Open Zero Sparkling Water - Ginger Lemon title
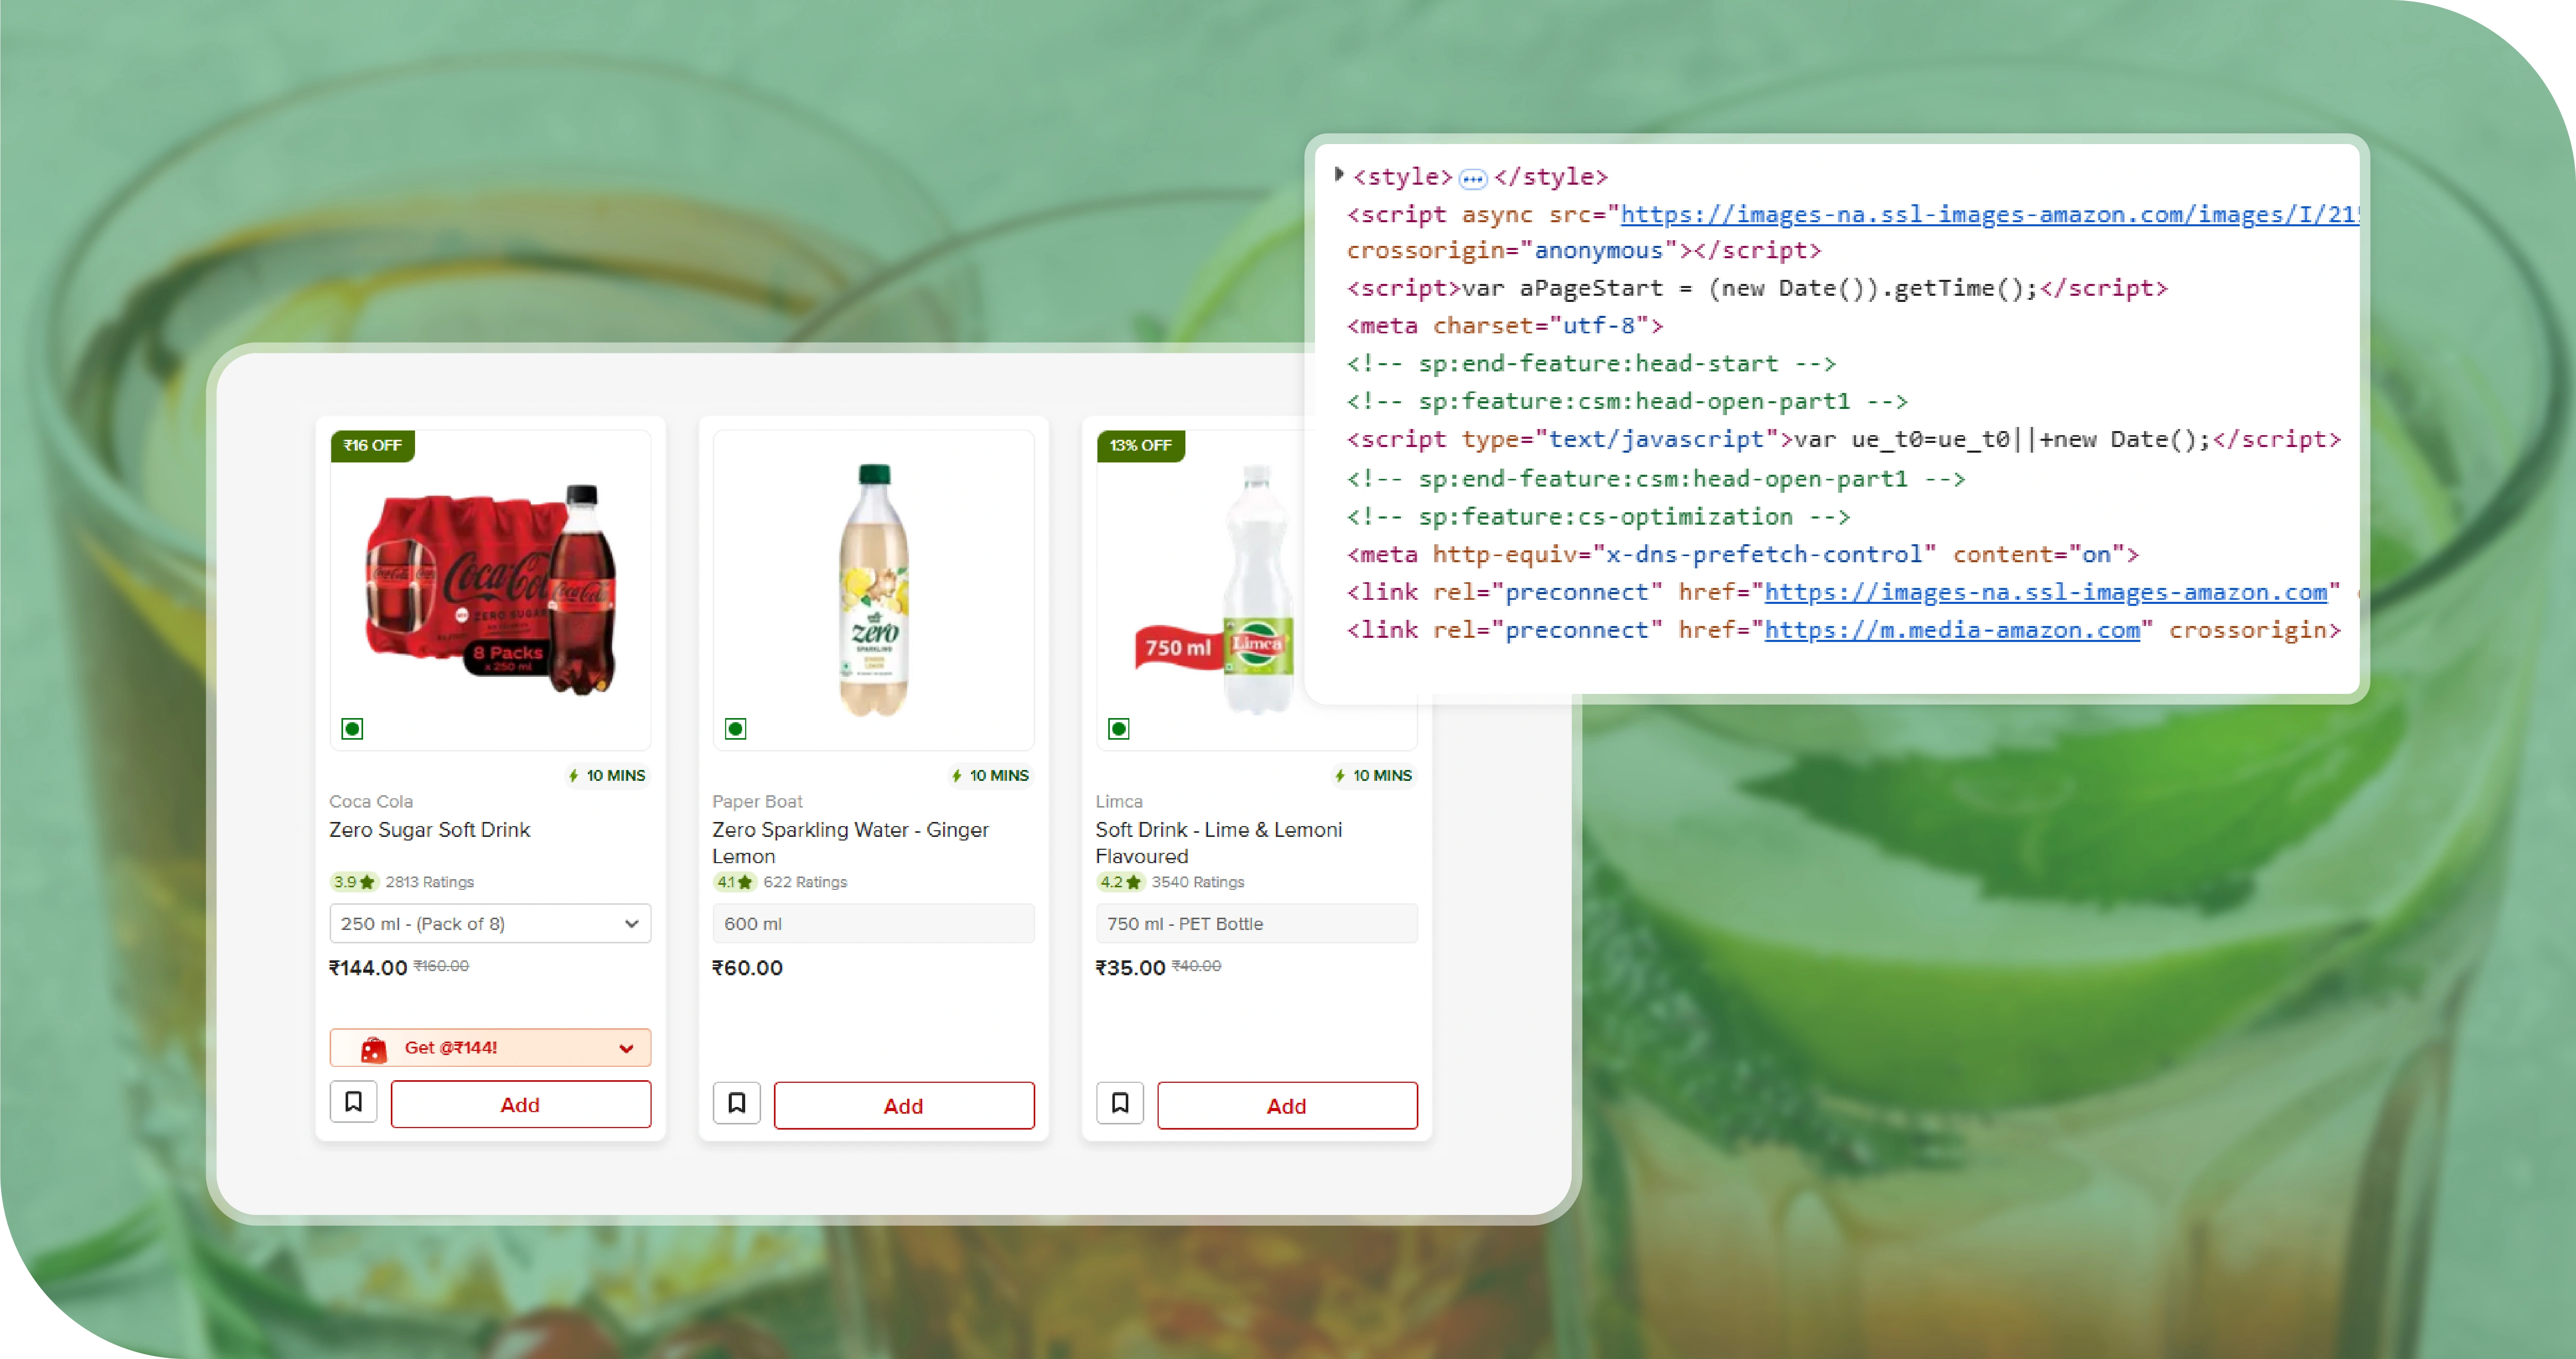The image size is (2576, 1359). tap(851, 843)
